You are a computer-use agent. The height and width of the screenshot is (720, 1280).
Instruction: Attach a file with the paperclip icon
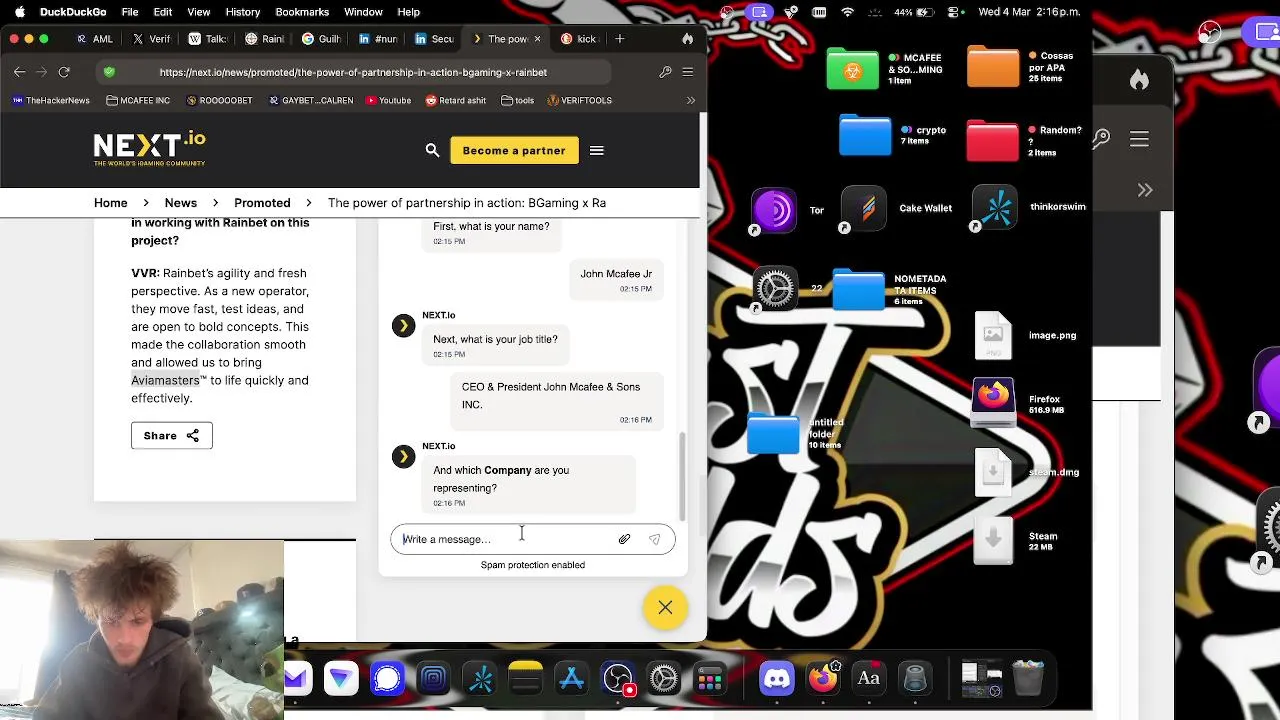[x=624, y=539]
